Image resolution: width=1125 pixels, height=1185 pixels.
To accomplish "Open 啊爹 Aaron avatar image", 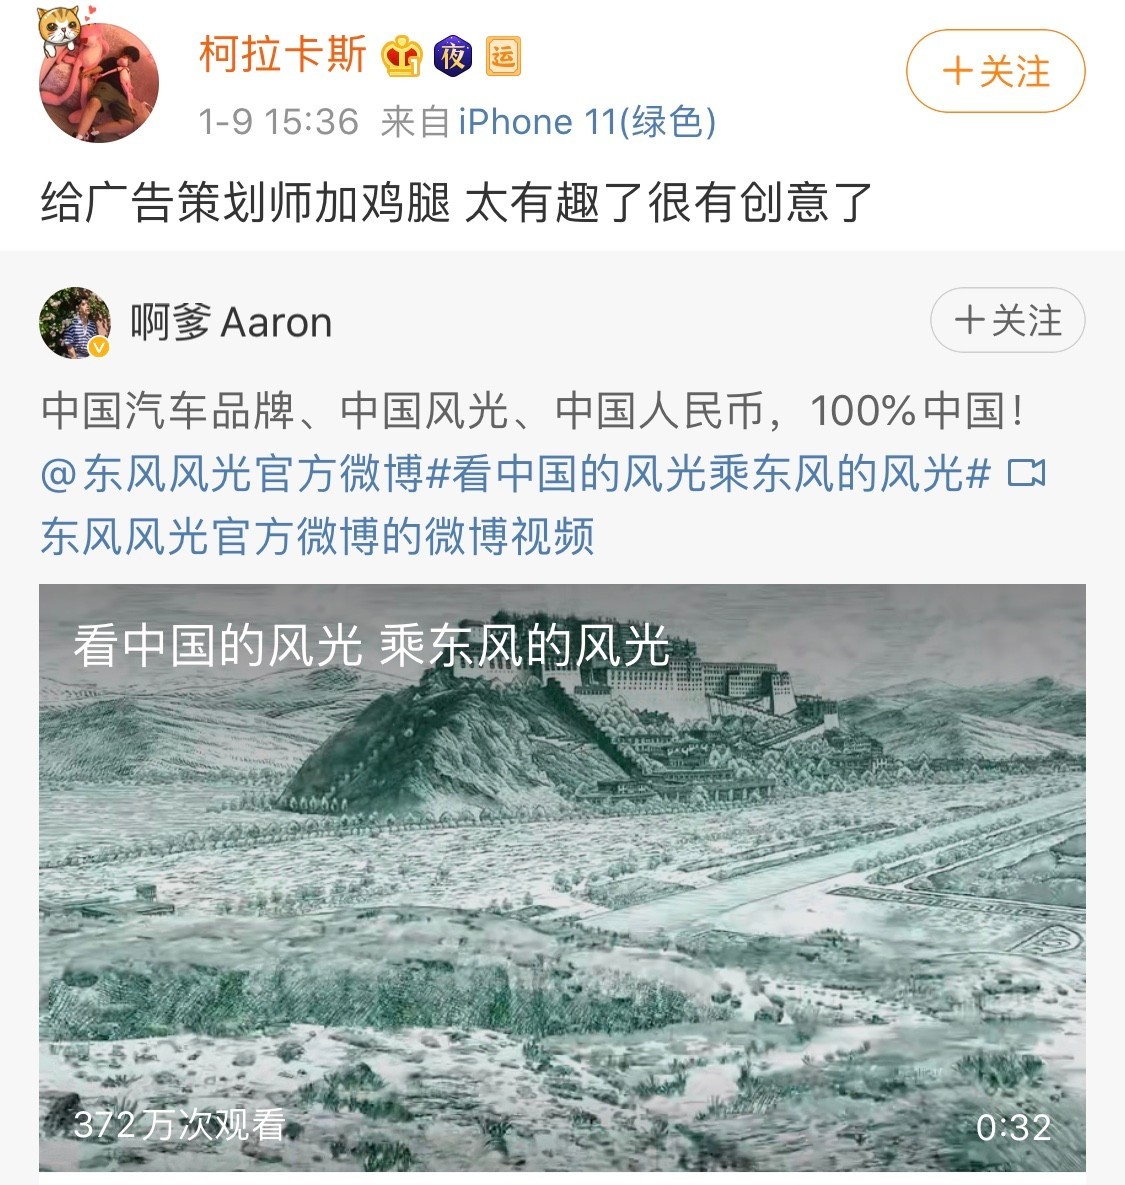I will (x=75, y=322).
